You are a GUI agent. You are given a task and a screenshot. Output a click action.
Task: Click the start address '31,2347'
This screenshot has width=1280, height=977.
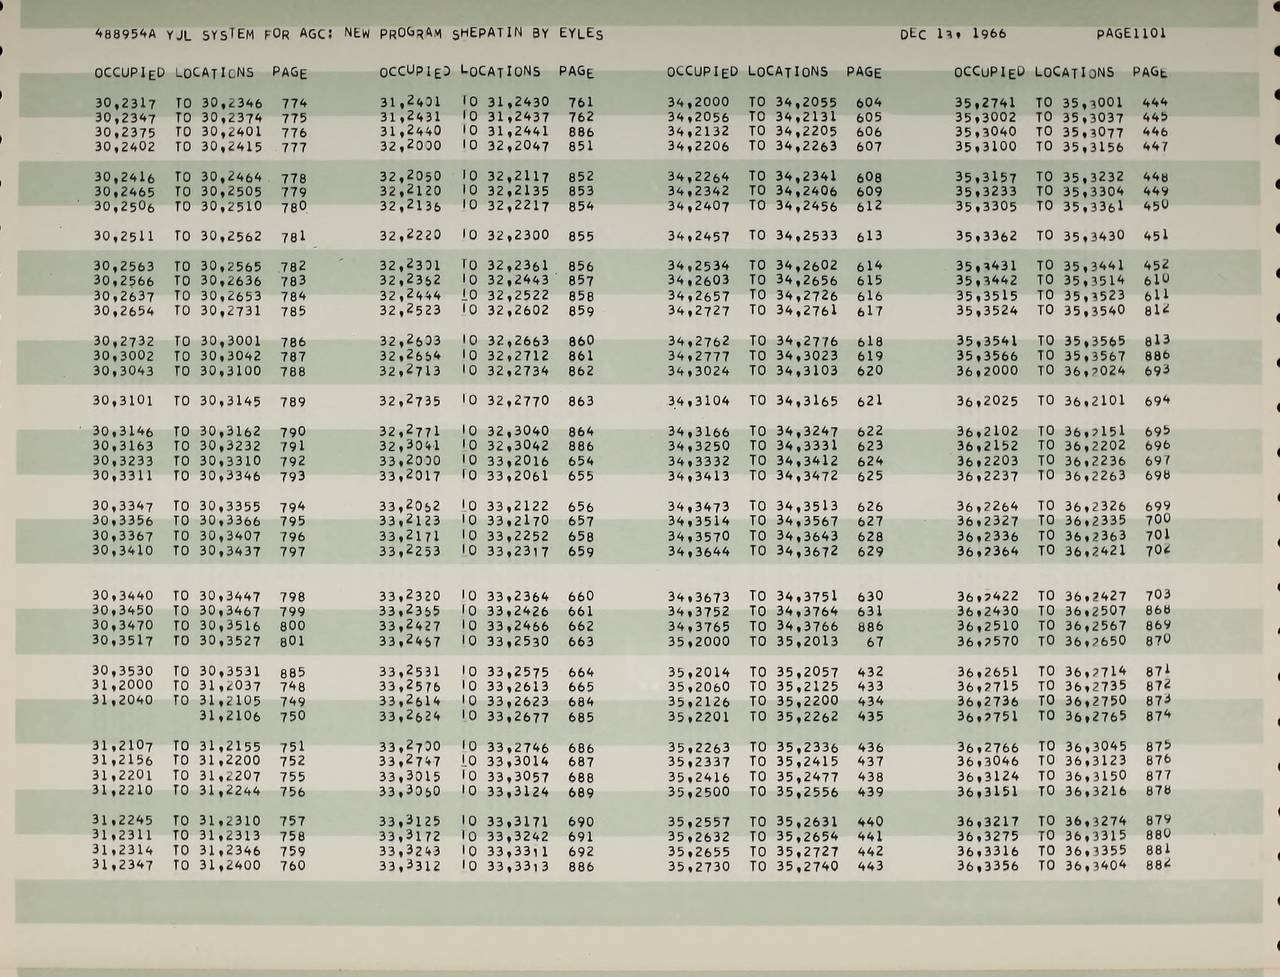click(123, 865)
